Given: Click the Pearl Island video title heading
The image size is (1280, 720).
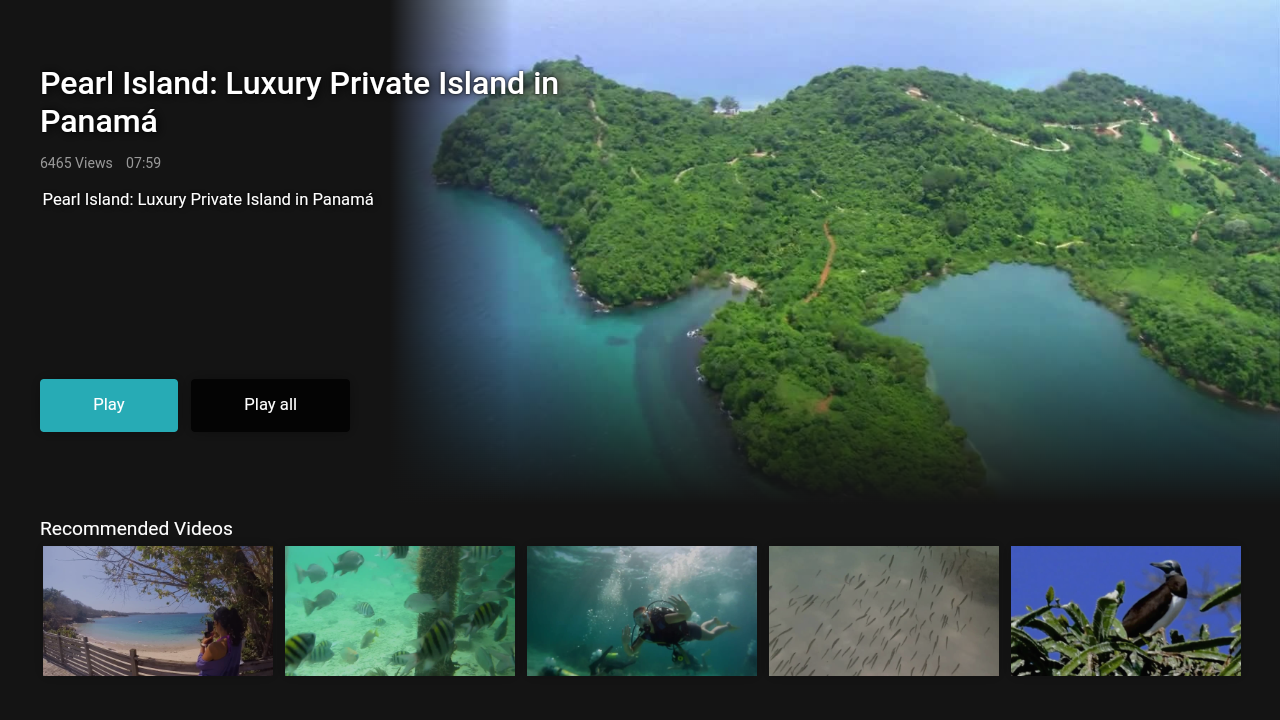Looking at the screenshot, I should coord(299,102).
